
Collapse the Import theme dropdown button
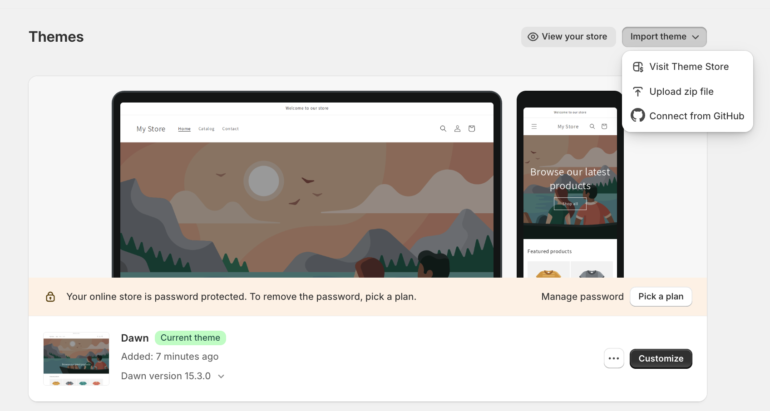pyautogui.click(x=664, y=37)
